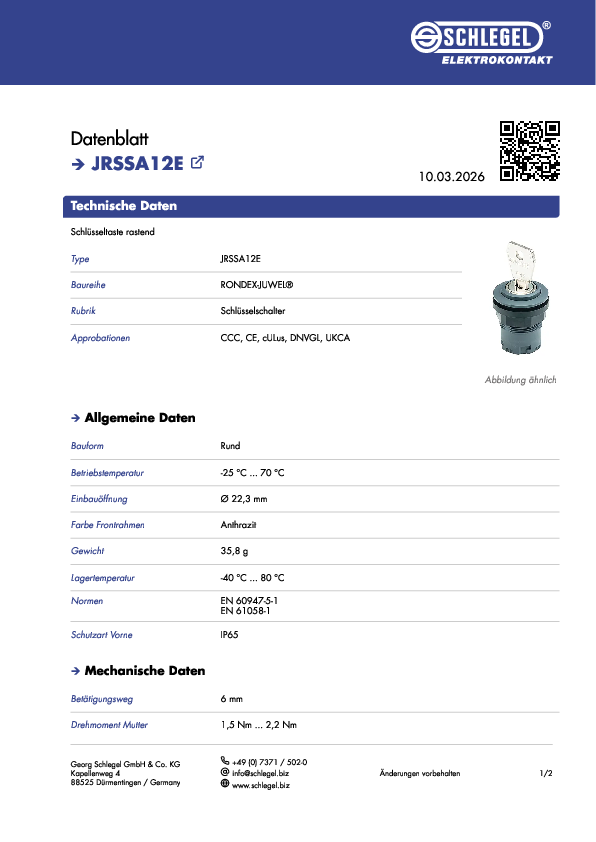The image size is (596, 842).
Task: Click the arrow icon beside Allgemeine Daten
Action: click(75, 418)
